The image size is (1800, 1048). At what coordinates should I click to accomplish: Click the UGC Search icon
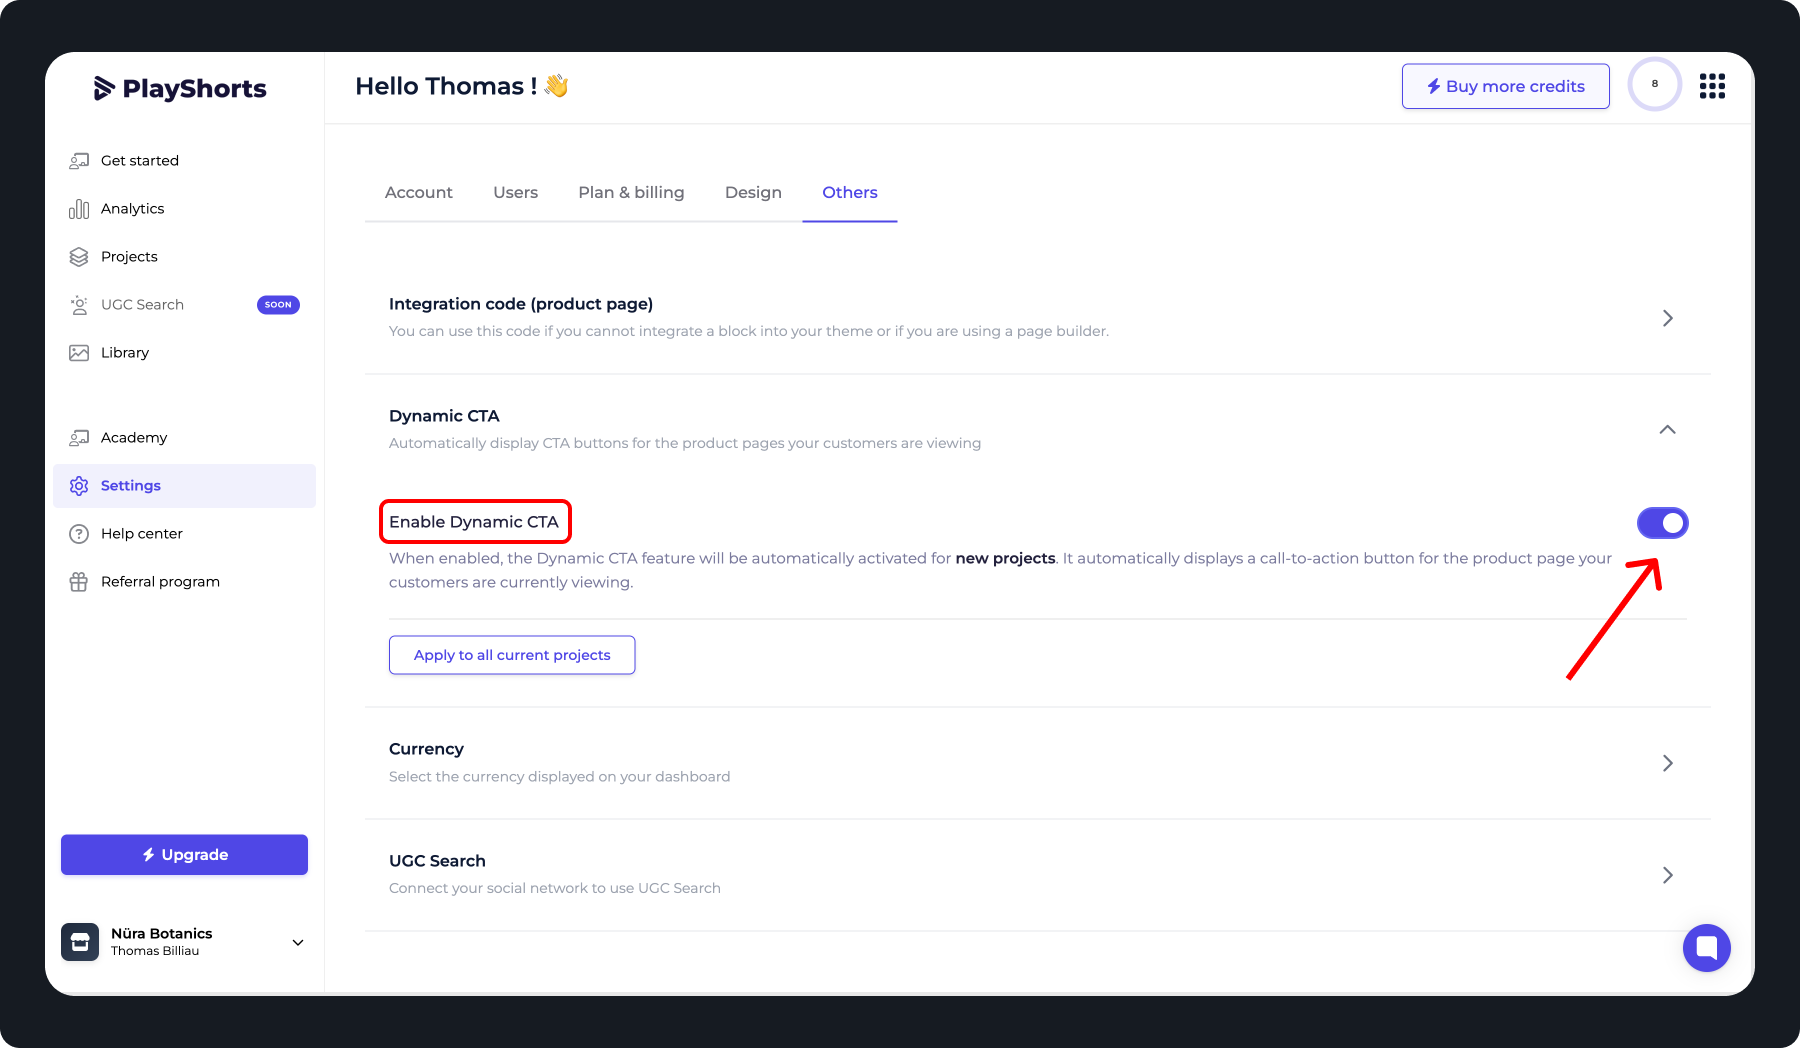coord(79,305)
